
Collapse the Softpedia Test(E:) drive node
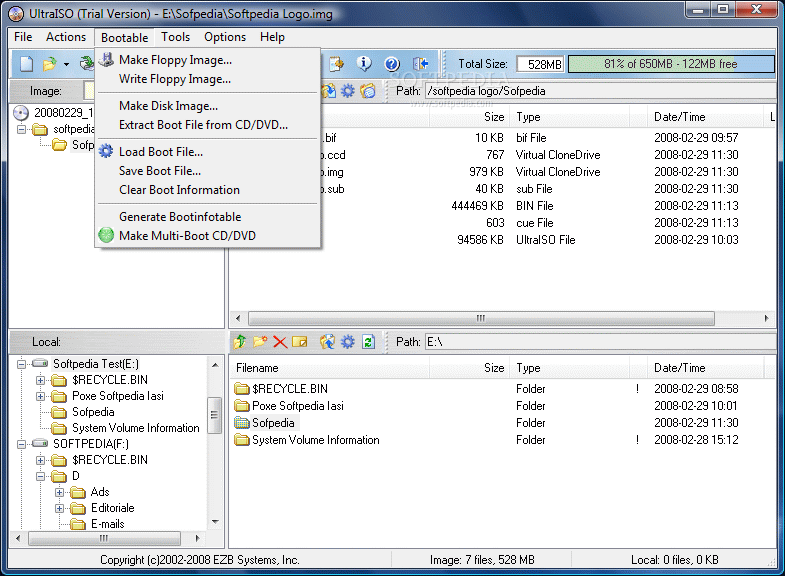22,364
